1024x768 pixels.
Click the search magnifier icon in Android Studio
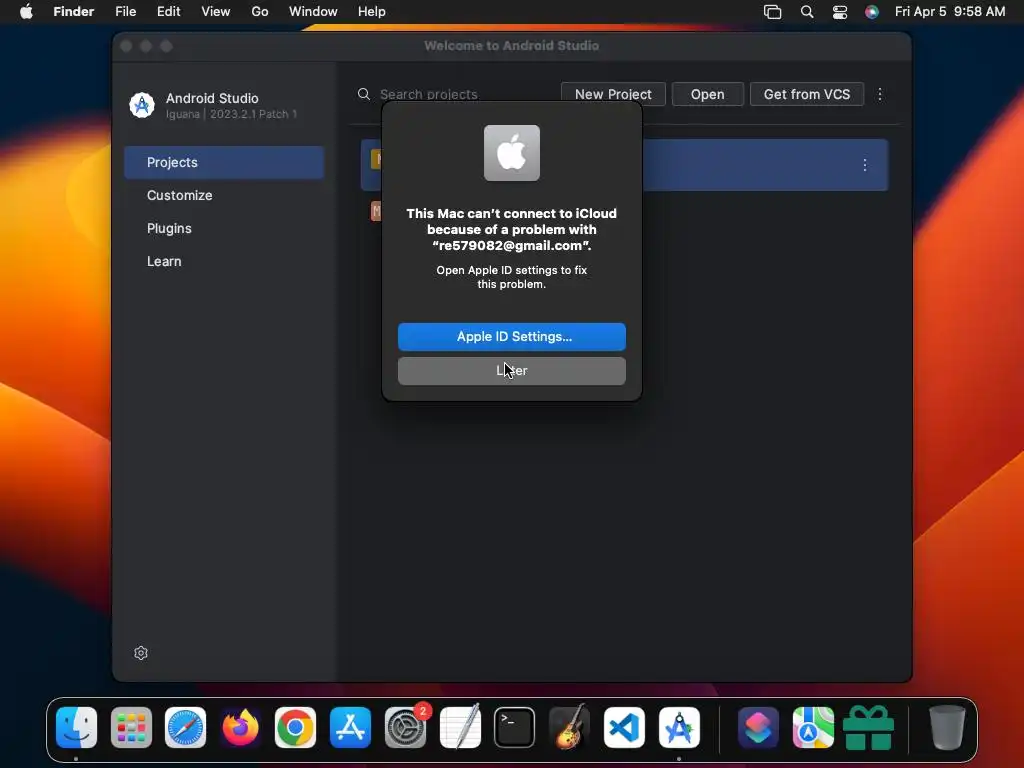pyautogui.click(x=364, y=94)
